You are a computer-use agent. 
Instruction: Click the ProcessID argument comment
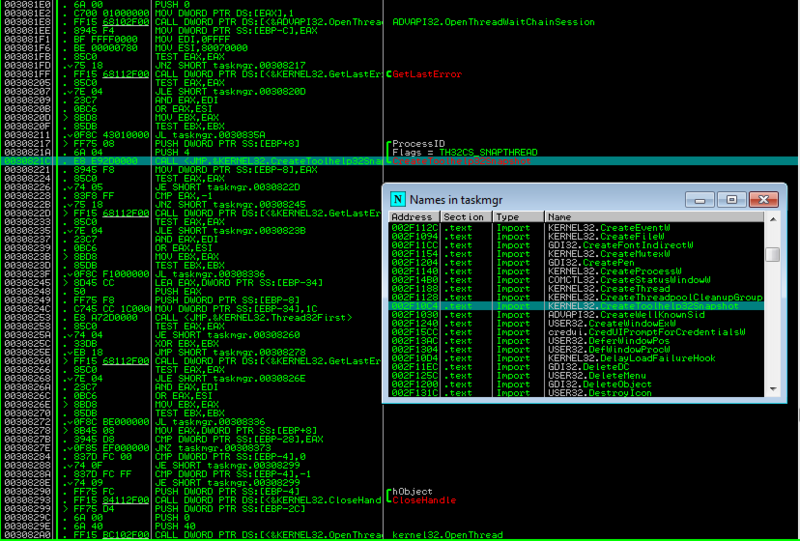[x=418, y=143]
